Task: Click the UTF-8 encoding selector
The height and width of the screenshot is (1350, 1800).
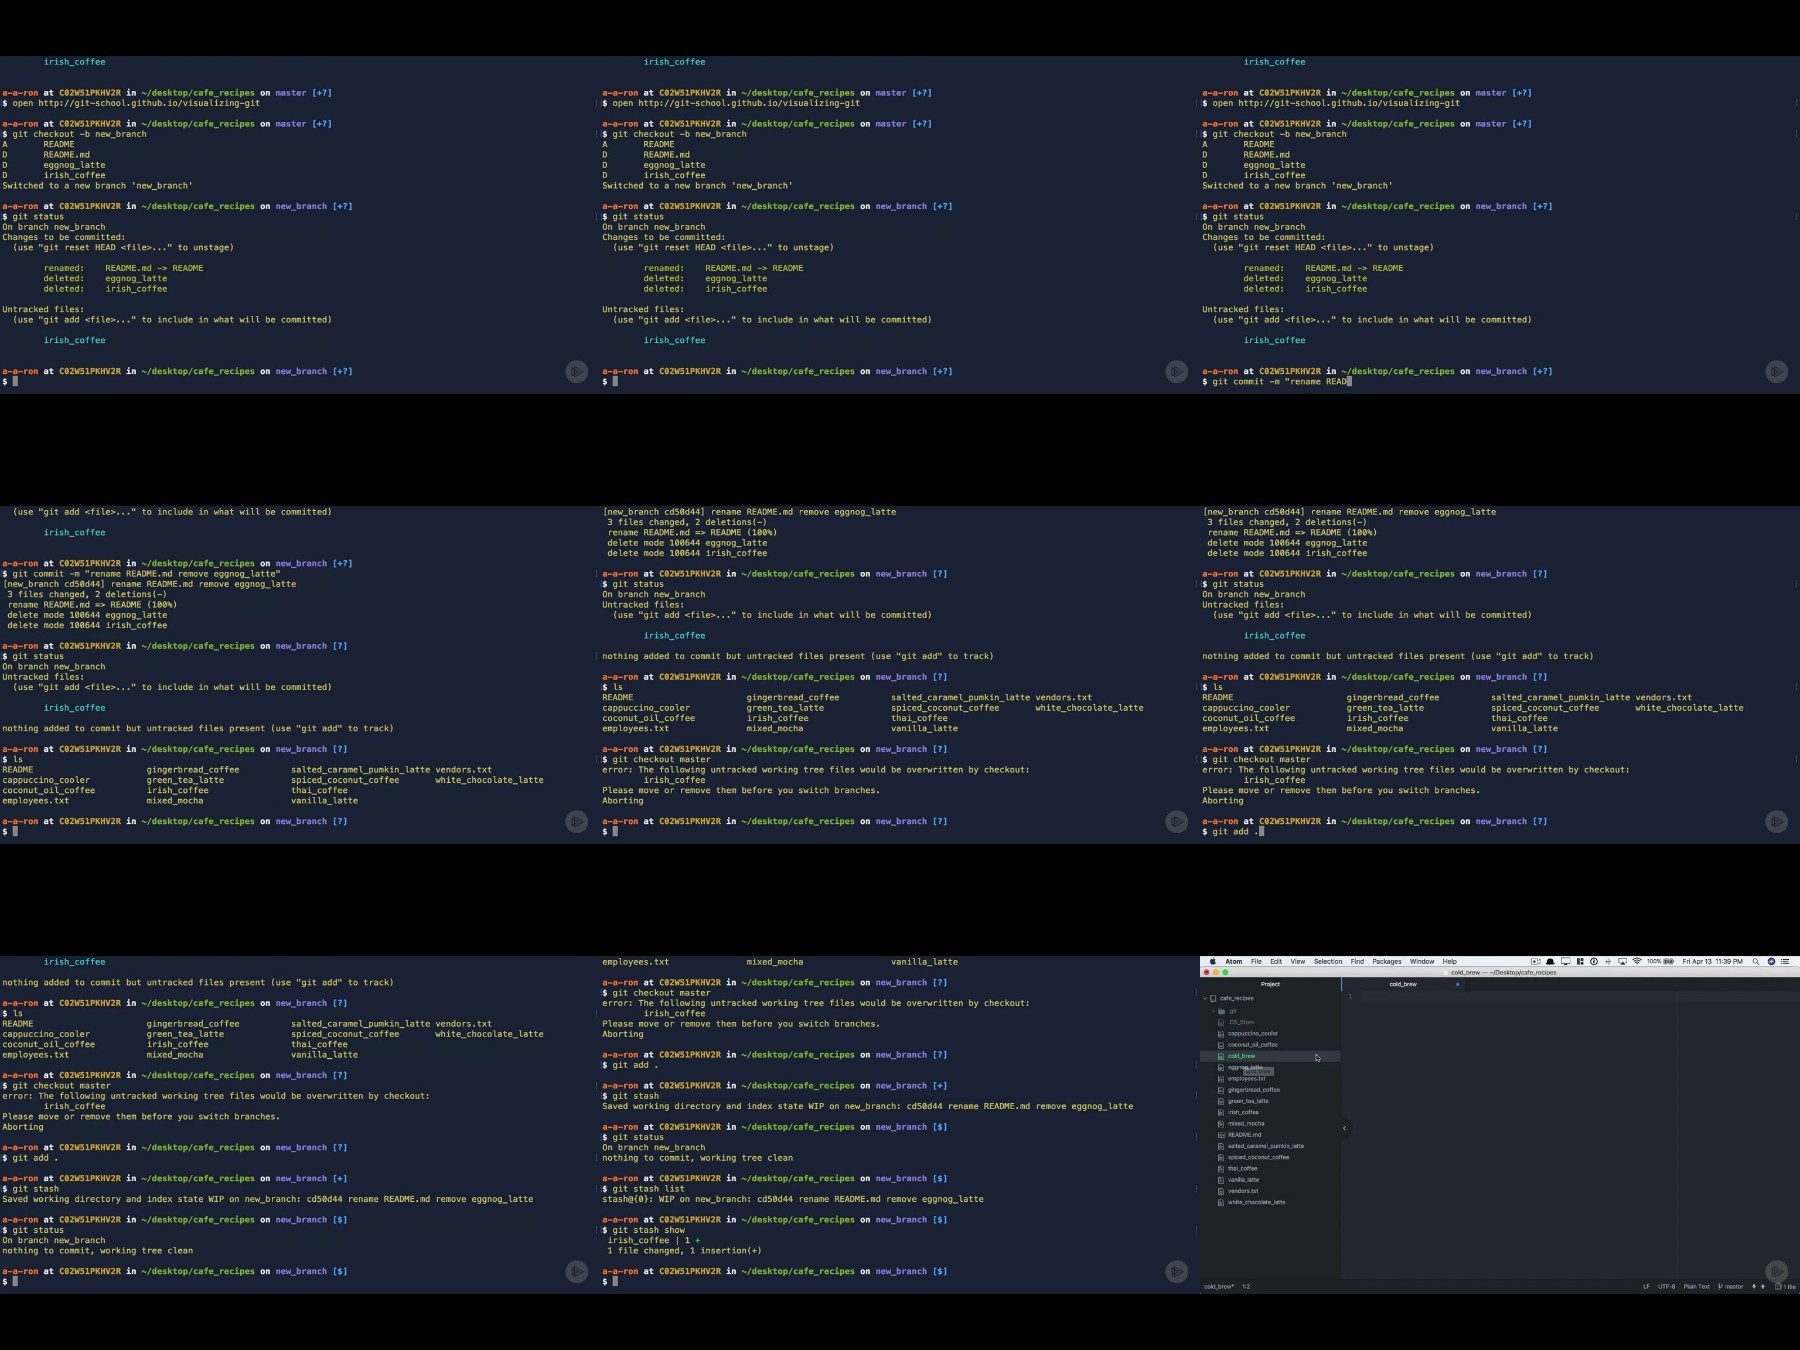Action: (x=1666, y=1287)
